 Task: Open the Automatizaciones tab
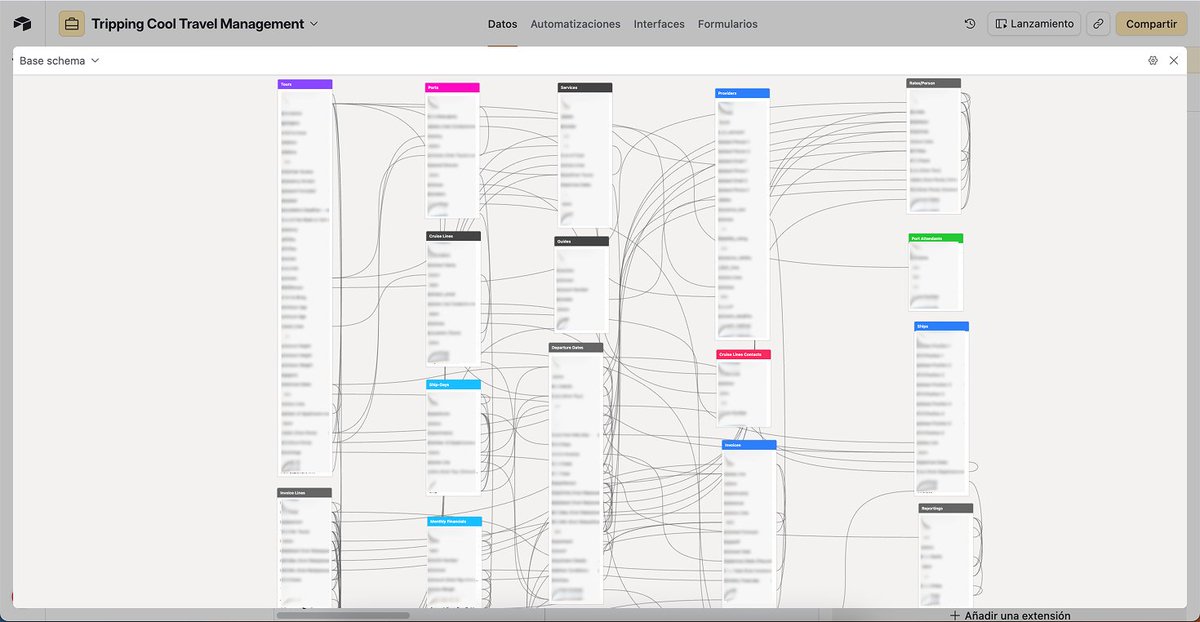tap(575, 24)
